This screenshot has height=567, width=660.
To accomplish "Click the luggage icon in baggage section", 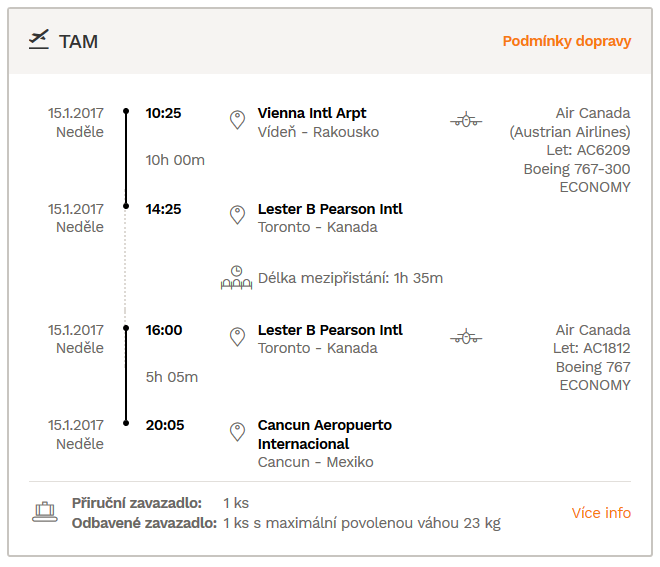I will [45, 512].
